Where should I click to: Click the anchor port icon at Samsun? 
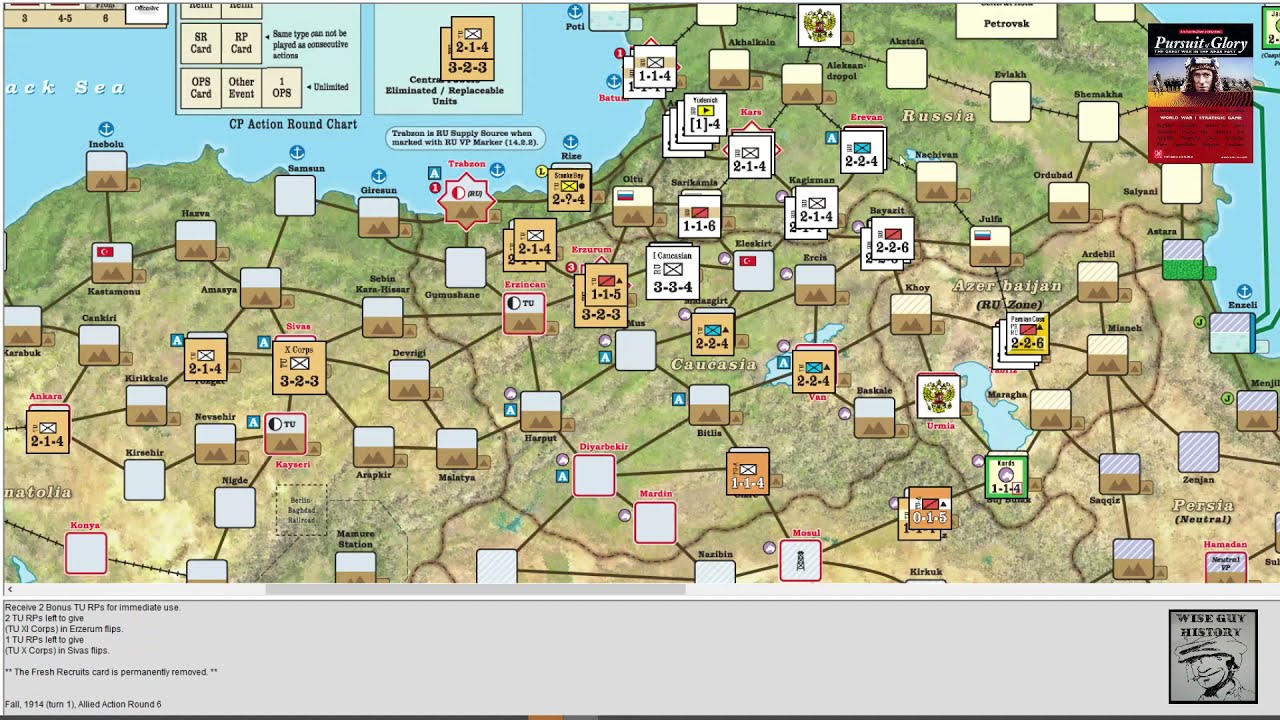click(297, 153)
